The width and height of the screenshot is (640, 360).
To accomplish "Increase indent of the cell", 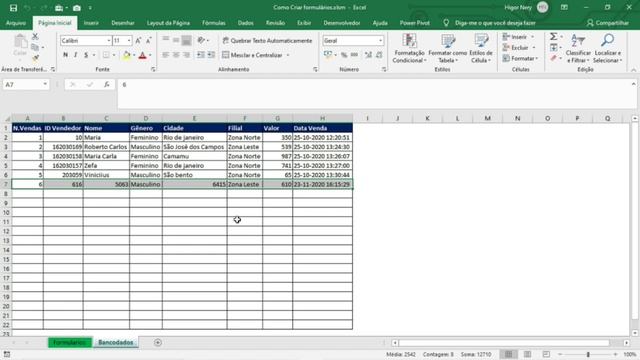I will [x=211, y=55].
